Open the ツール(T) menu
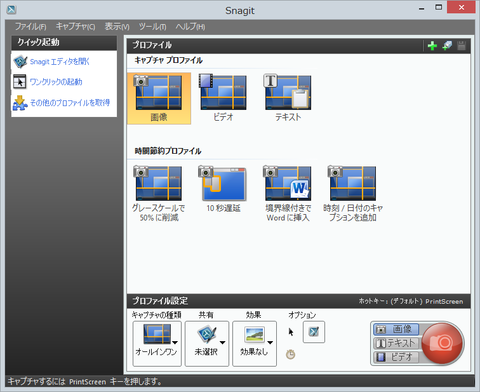Screen dimensions: 480x392 pos(152,27)
